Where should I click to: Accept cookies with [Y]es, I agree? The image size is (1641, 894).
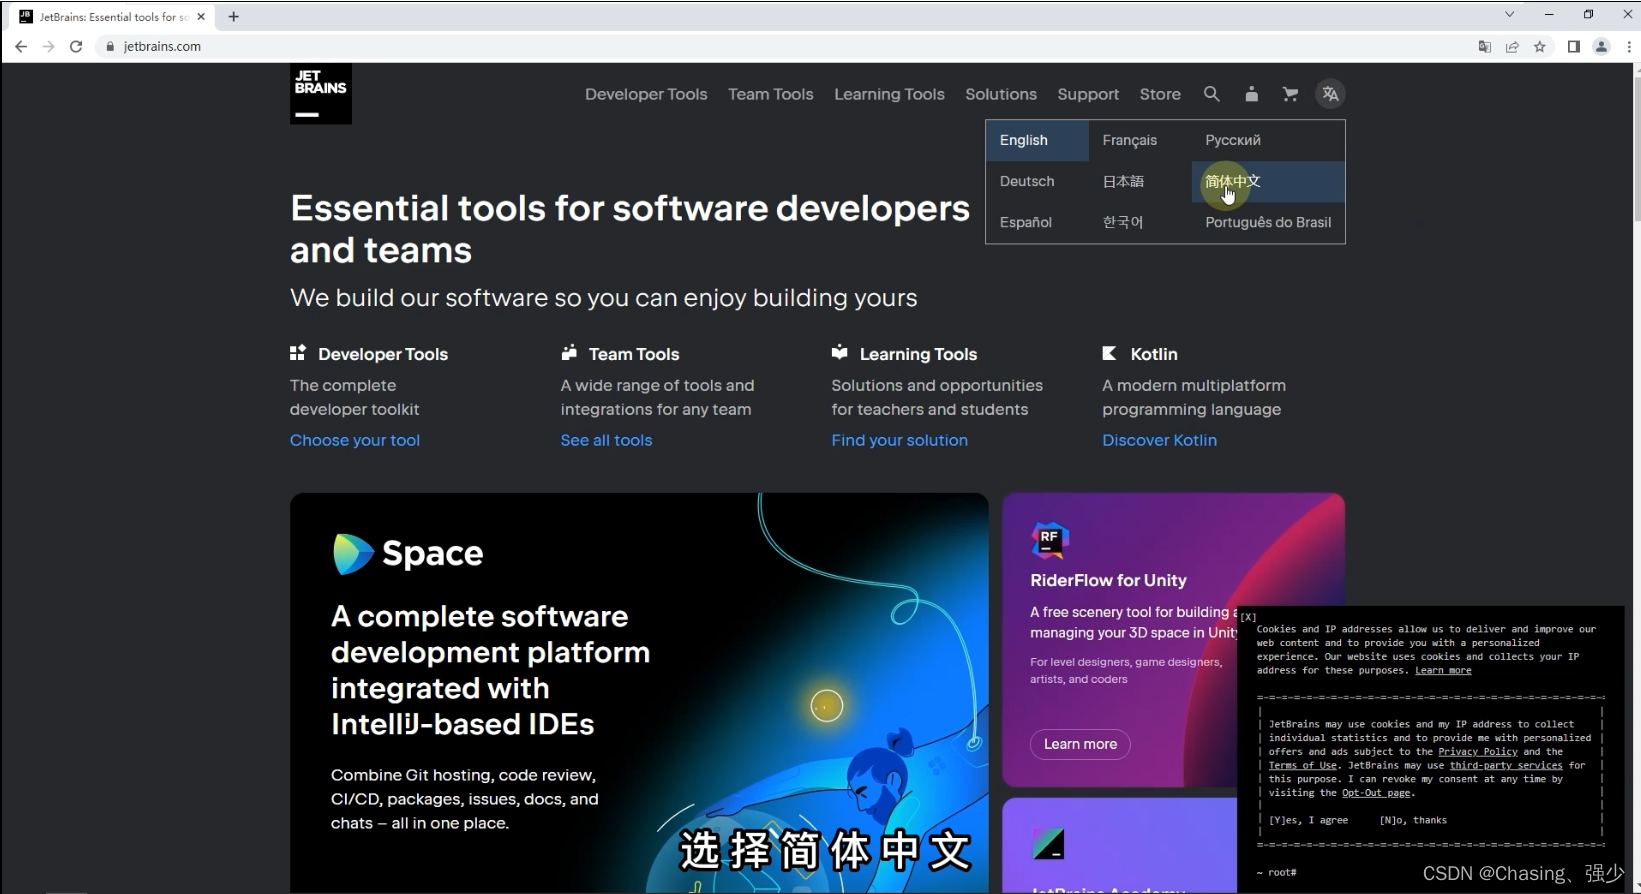[x=1308, y=821]
